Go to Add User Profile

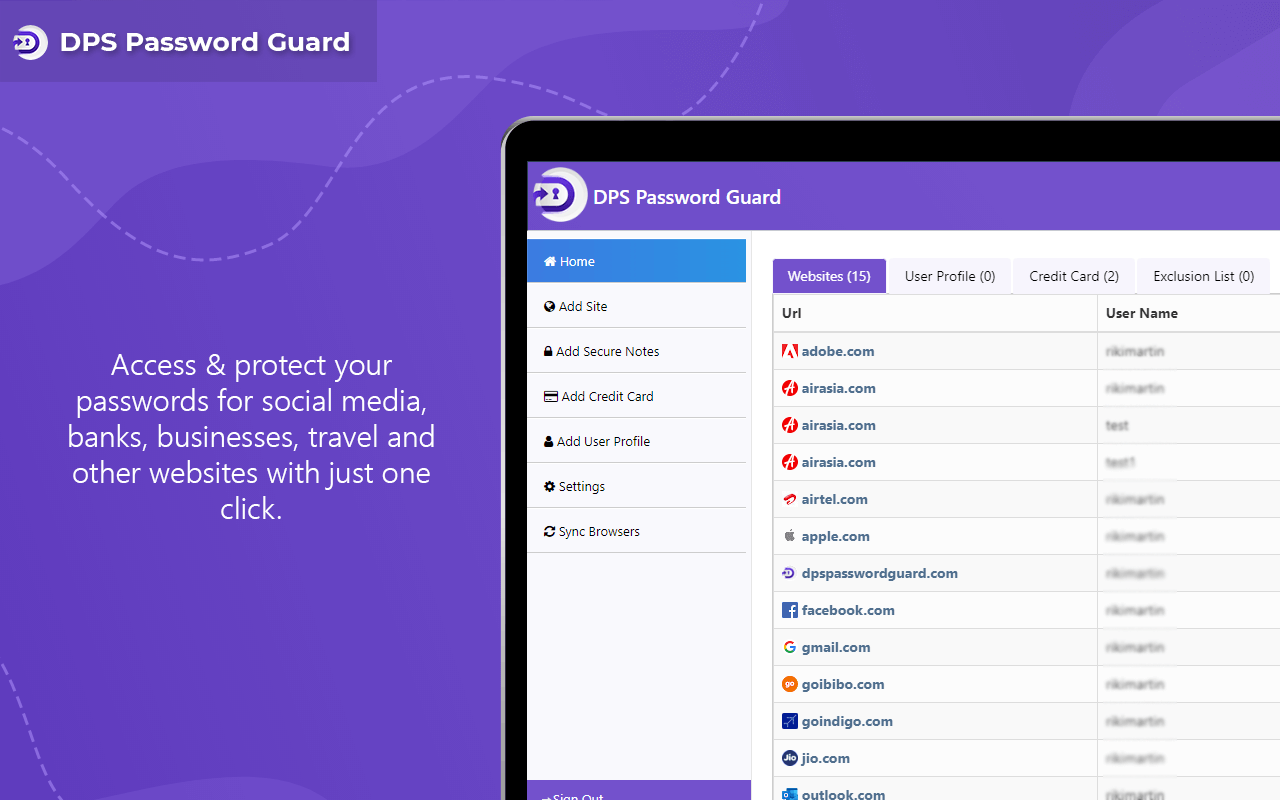pyautogui.click(x=636, y=441)
